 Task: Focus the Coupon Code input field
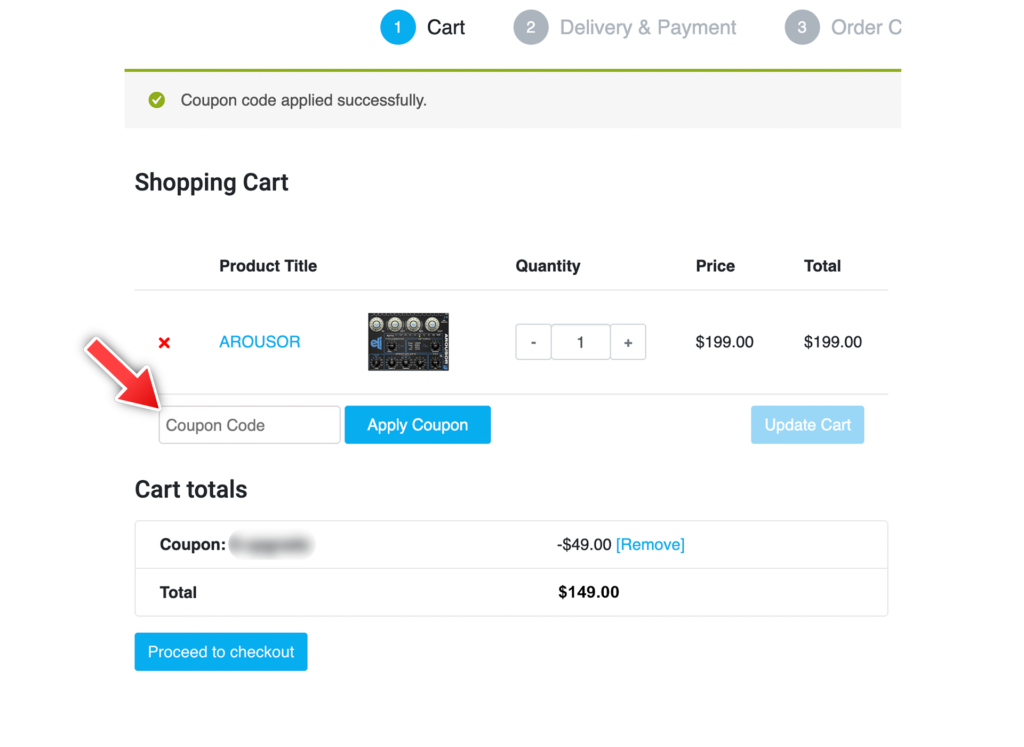[x=249, y=425]
